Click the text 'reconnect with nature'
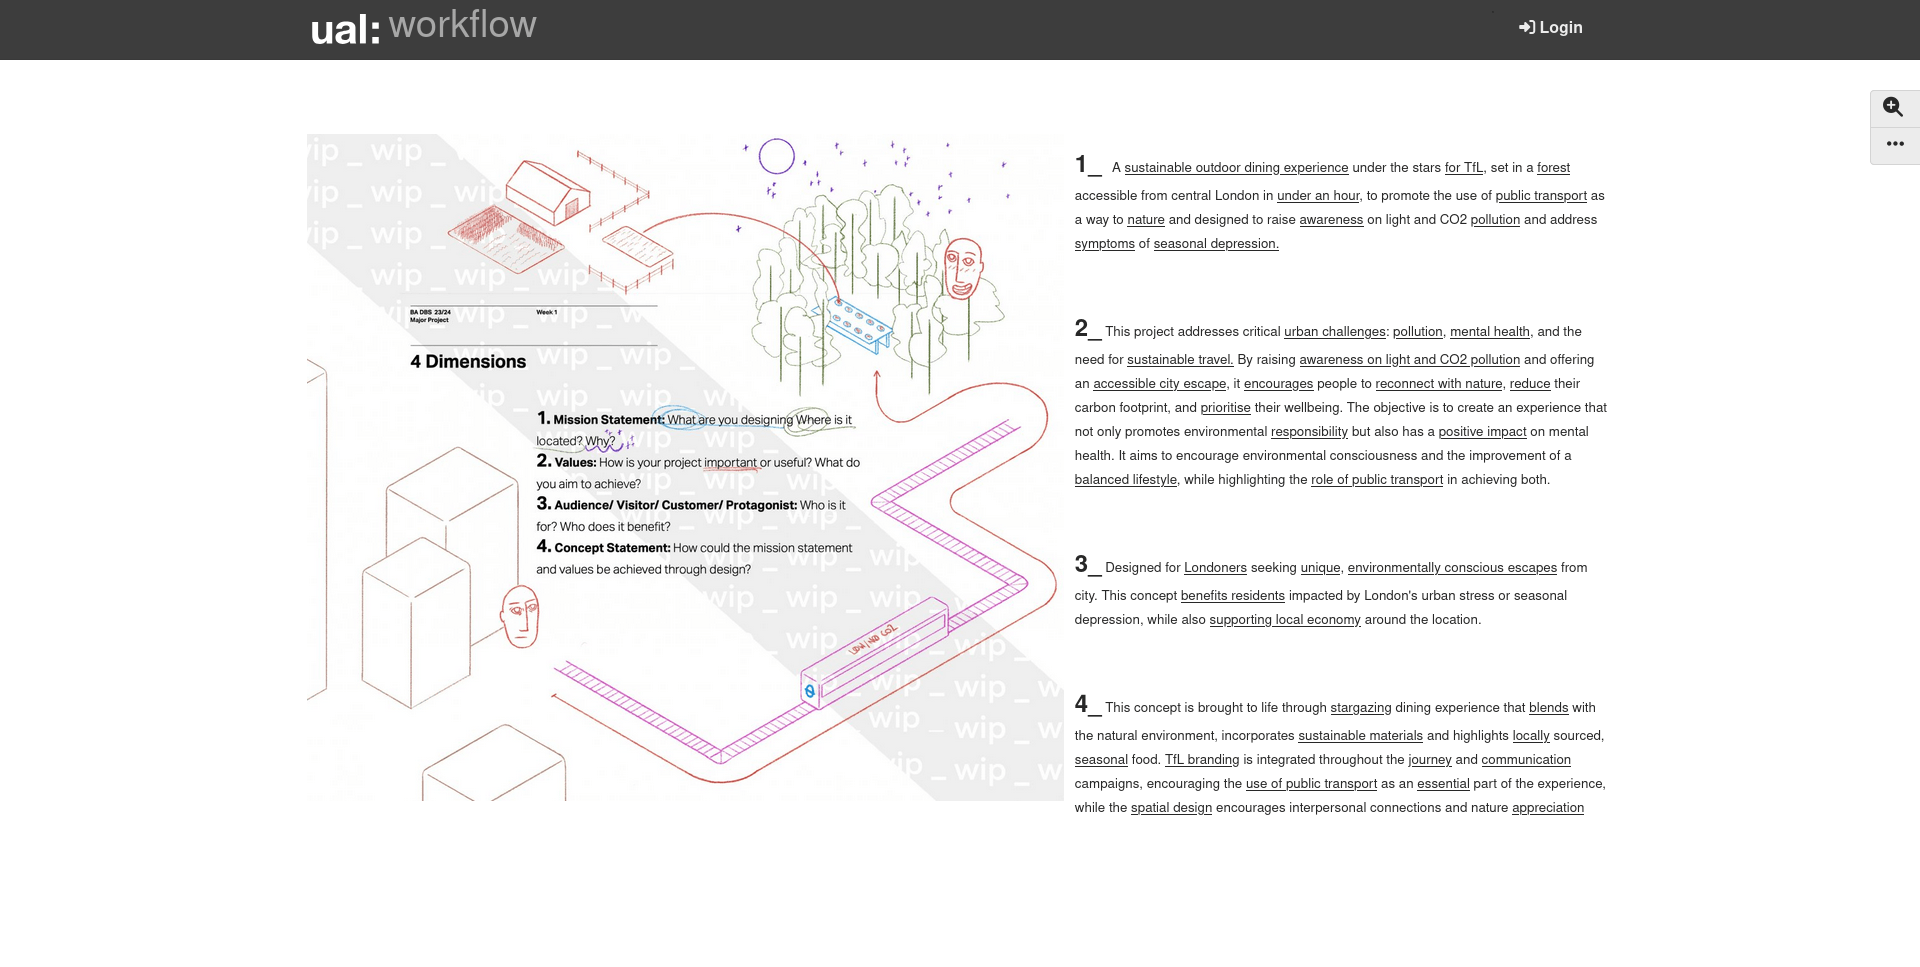Screen dimensions: 1920x967 point(1439,384)
